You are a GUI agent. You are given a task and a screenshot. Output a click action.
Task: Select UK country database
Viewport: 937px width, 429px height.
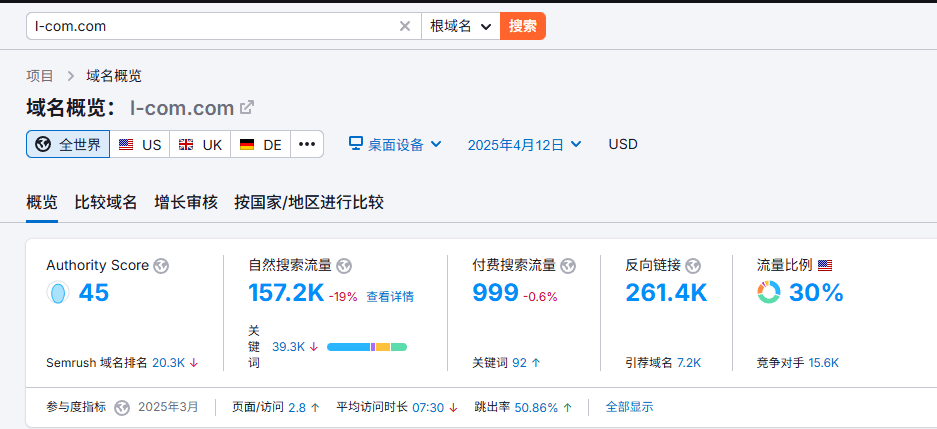[x=200, y=144]
